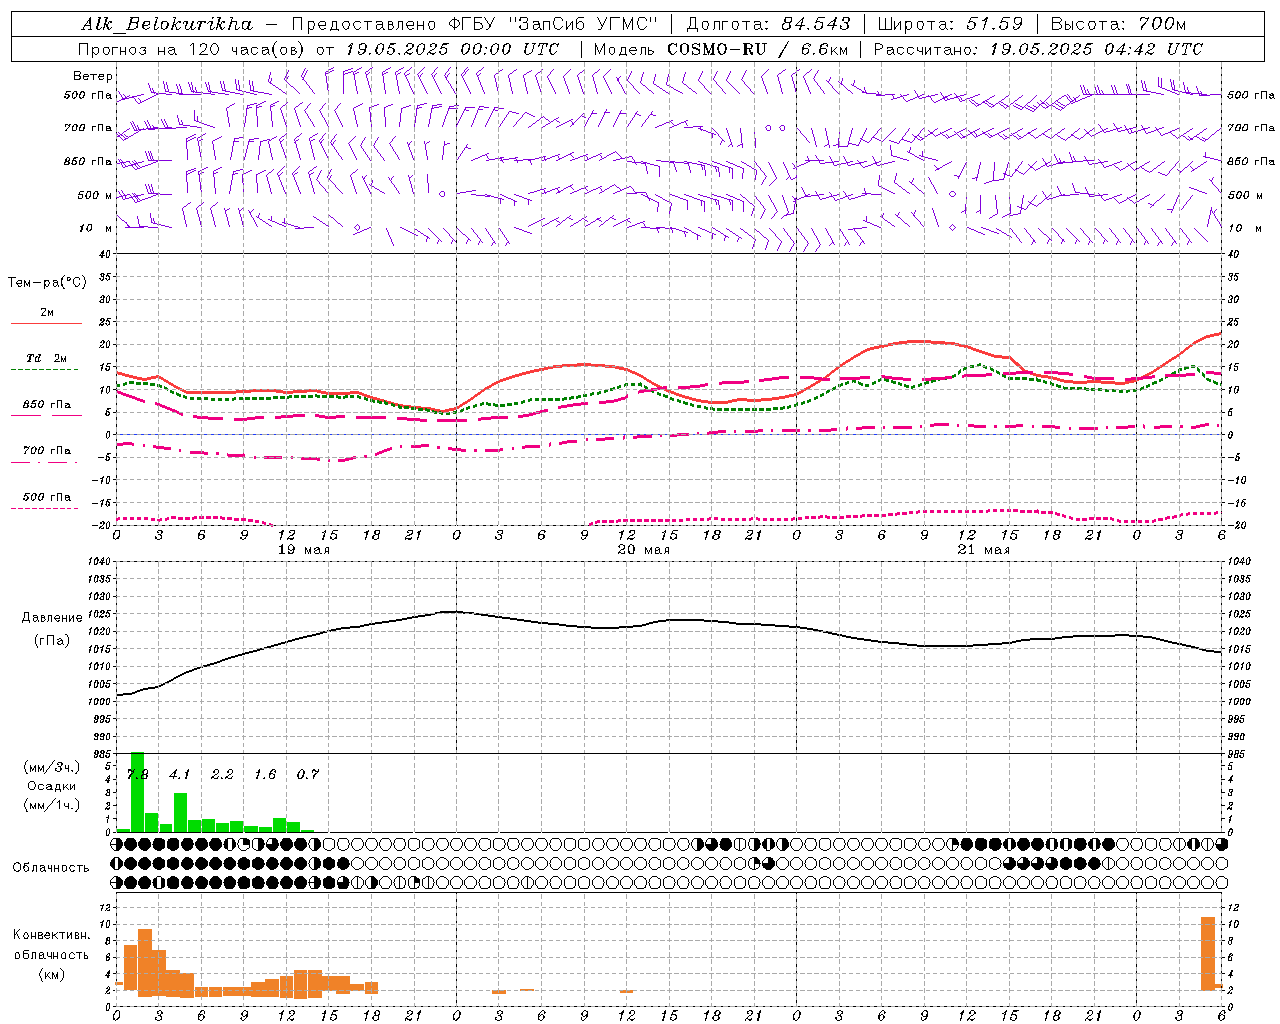The height and width of the screenshot is (1024, 1280).
Task: Click the 7.8 precipitation total
Action: coord(137,775)
